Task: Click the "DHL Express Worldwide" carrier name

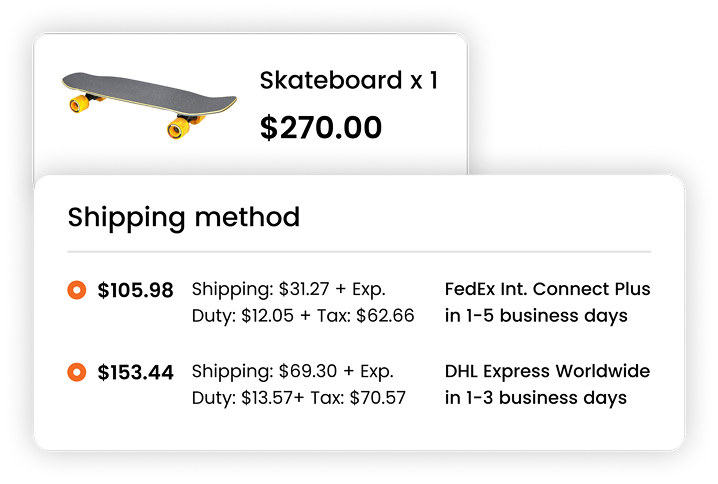Action: (x=547, y=372)
